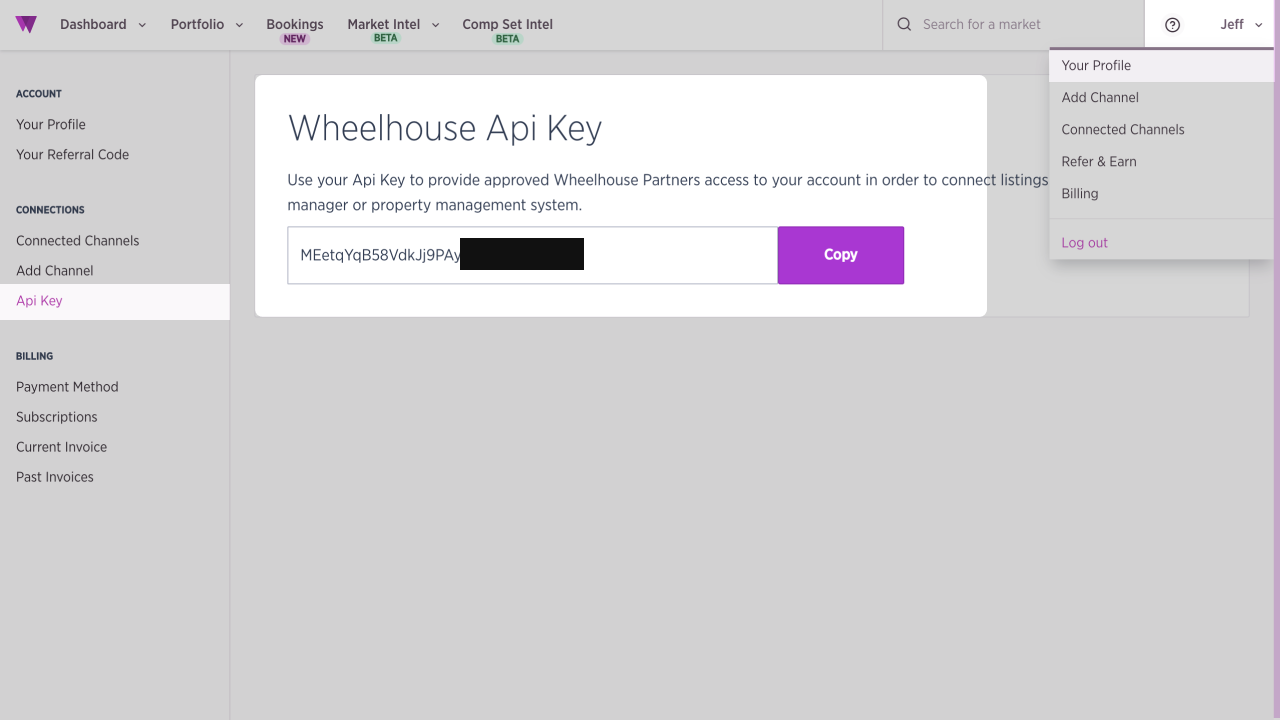Click the help question mark icon
Image resolution: width=1280 pixels, height=720 pixels.
(1173, 25)
